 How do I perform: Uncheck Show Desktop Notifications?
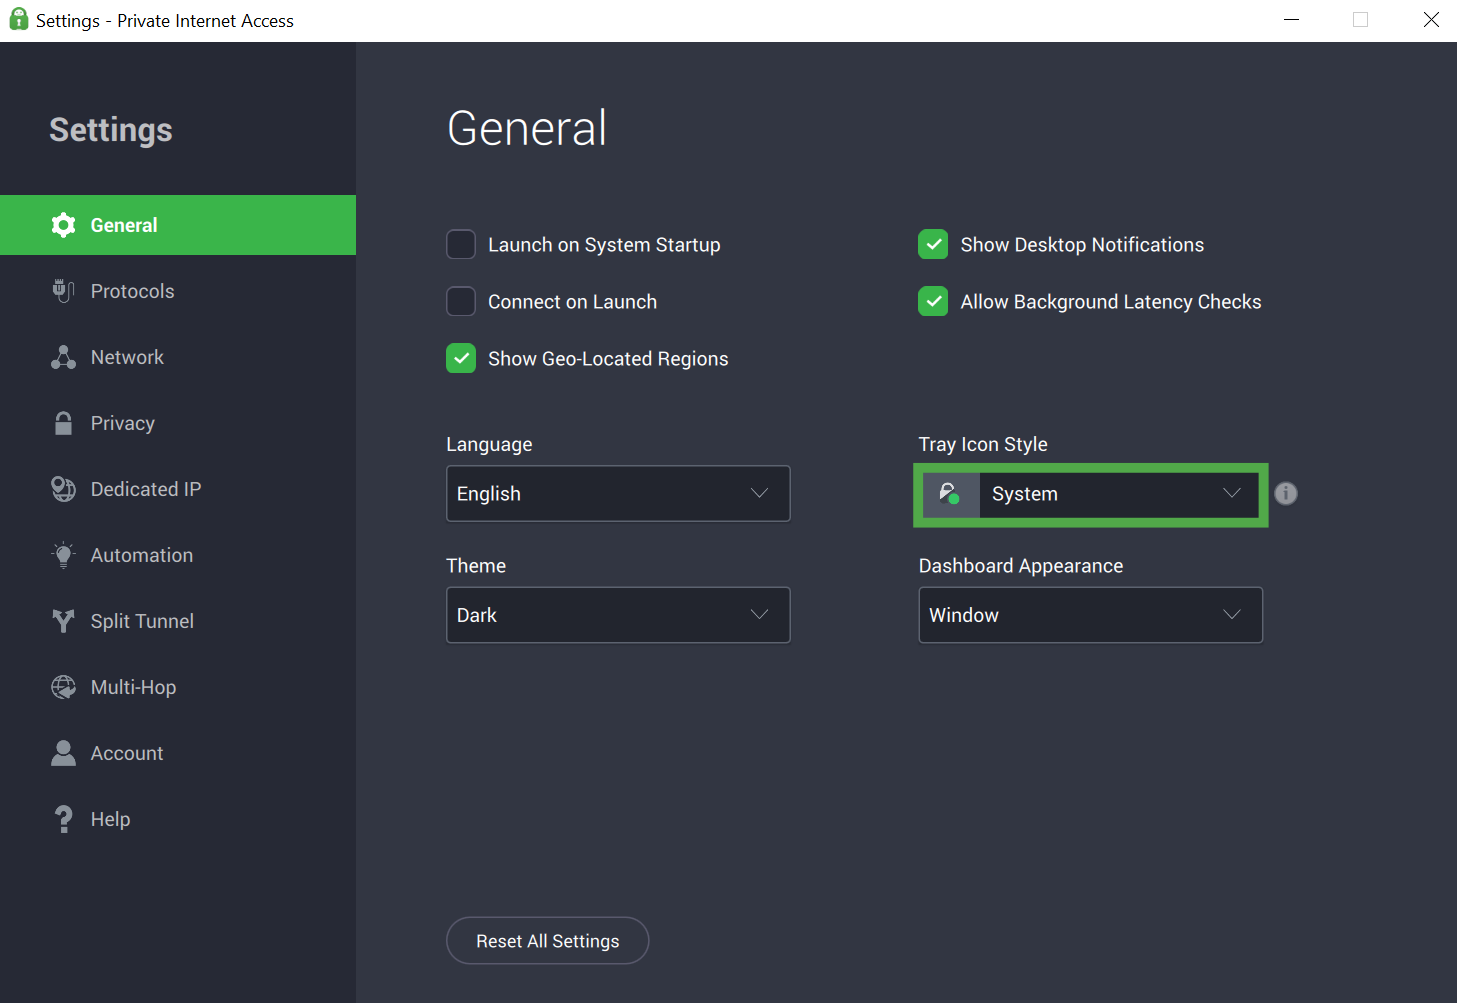[x=933, y=245]
